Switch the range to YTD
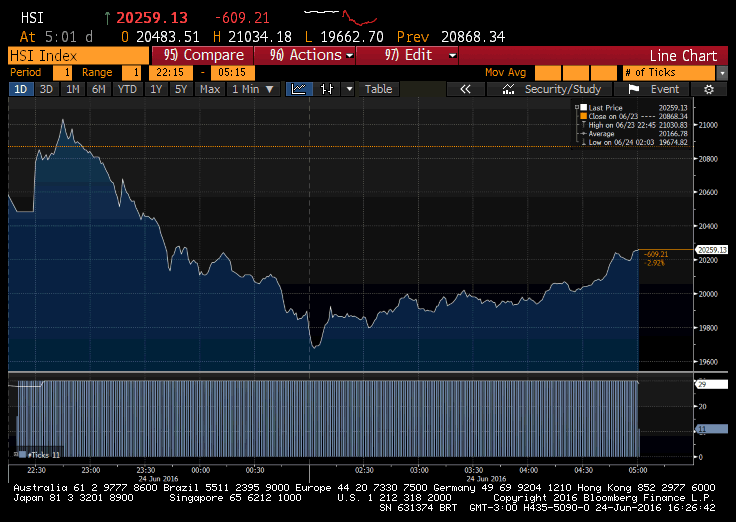The width and height of the screenshot is (736, 522). 127,89
